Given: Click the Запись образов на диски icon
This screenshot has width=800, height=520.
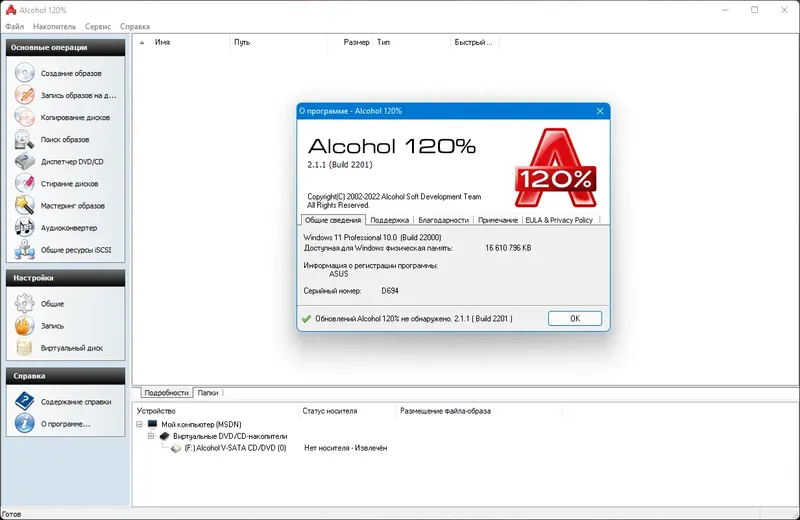Looking at the screenshot, I should click(24, 95).
